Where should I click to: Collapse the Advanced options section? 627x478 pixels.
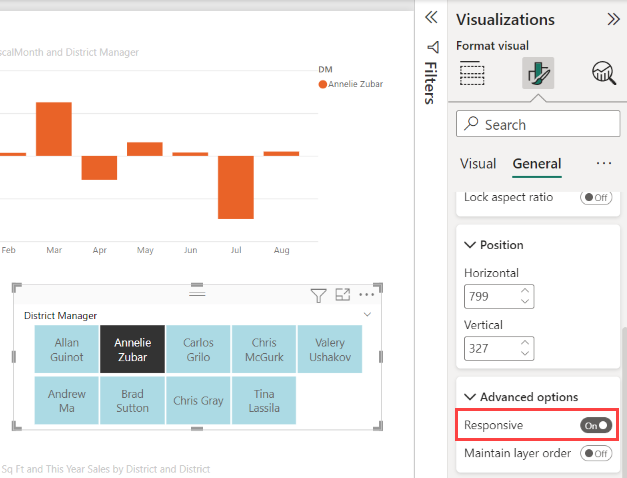pyautogui.click(x=470, y=397)
